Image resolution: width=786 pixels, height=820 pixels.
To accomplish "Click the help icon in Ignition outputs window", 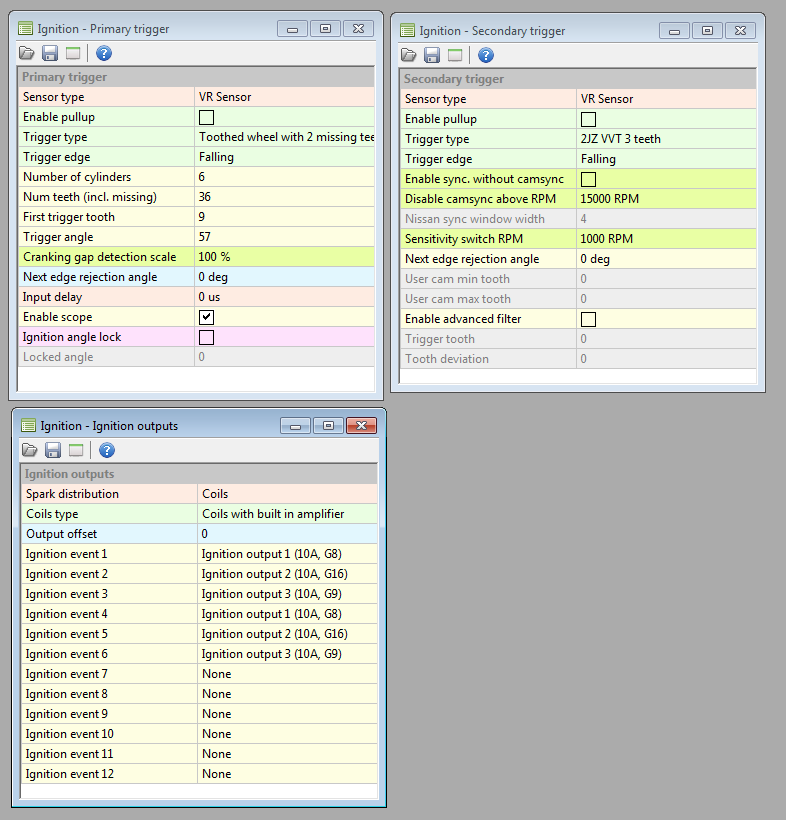I will pyautogui.click(x=106, y=450).
